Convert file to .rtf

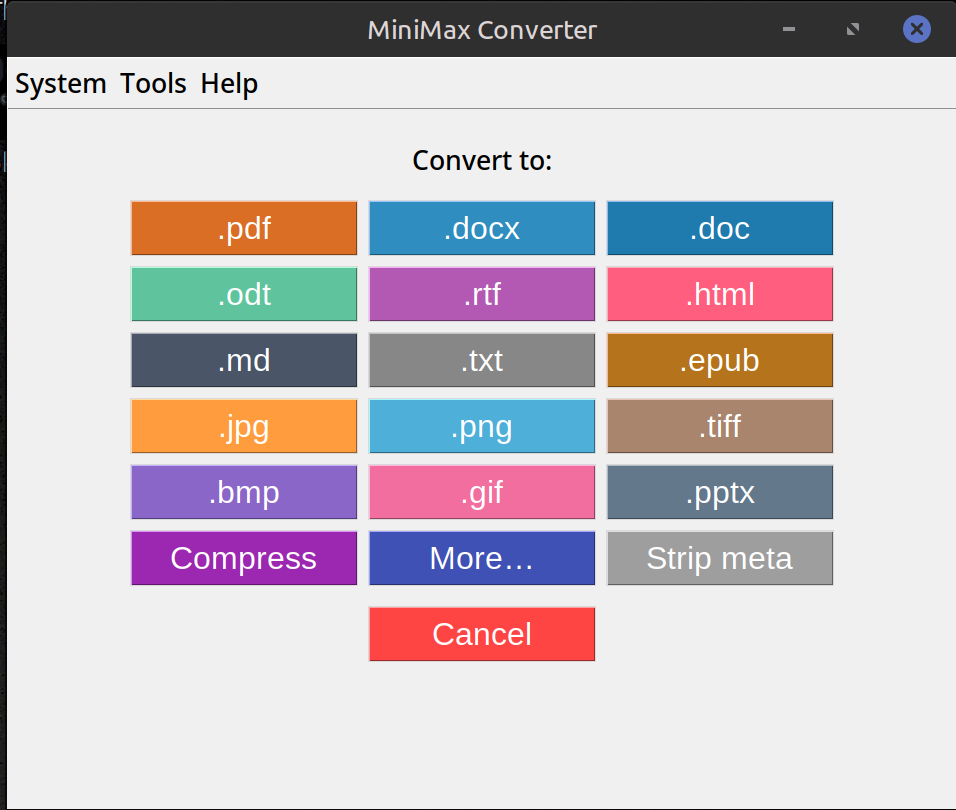pyautogui.click(x=482, y=294)
